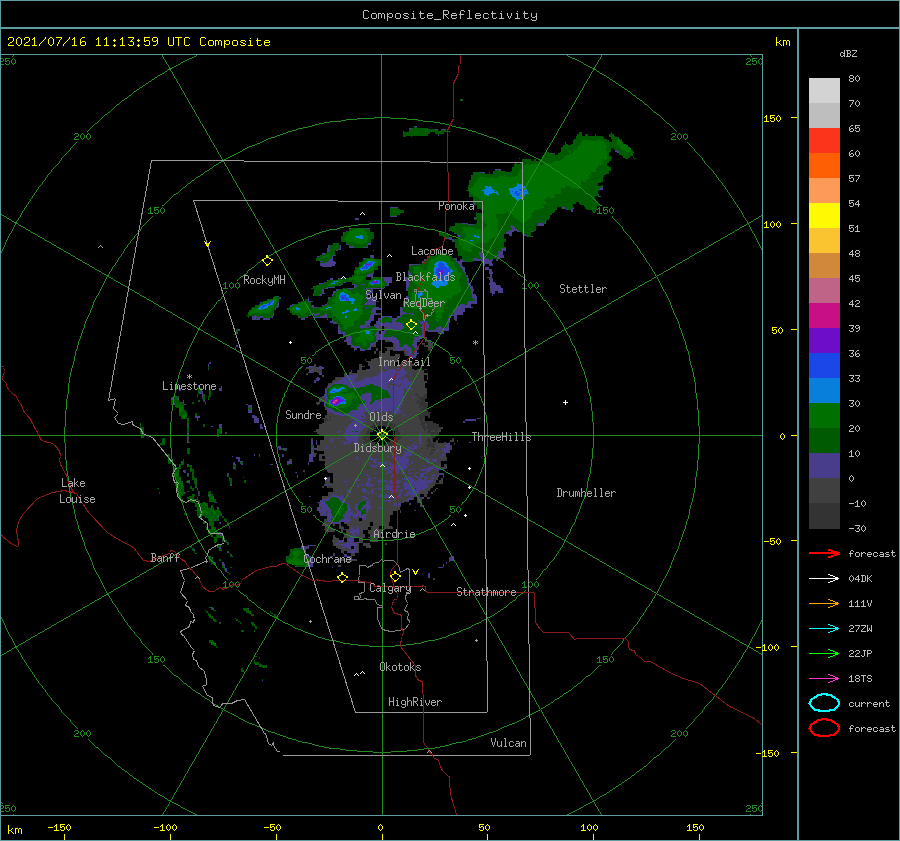This screenshot has height=841, width=900.
Task: Click the red 65 dBZ legend swatch
Action: (824, 140)
